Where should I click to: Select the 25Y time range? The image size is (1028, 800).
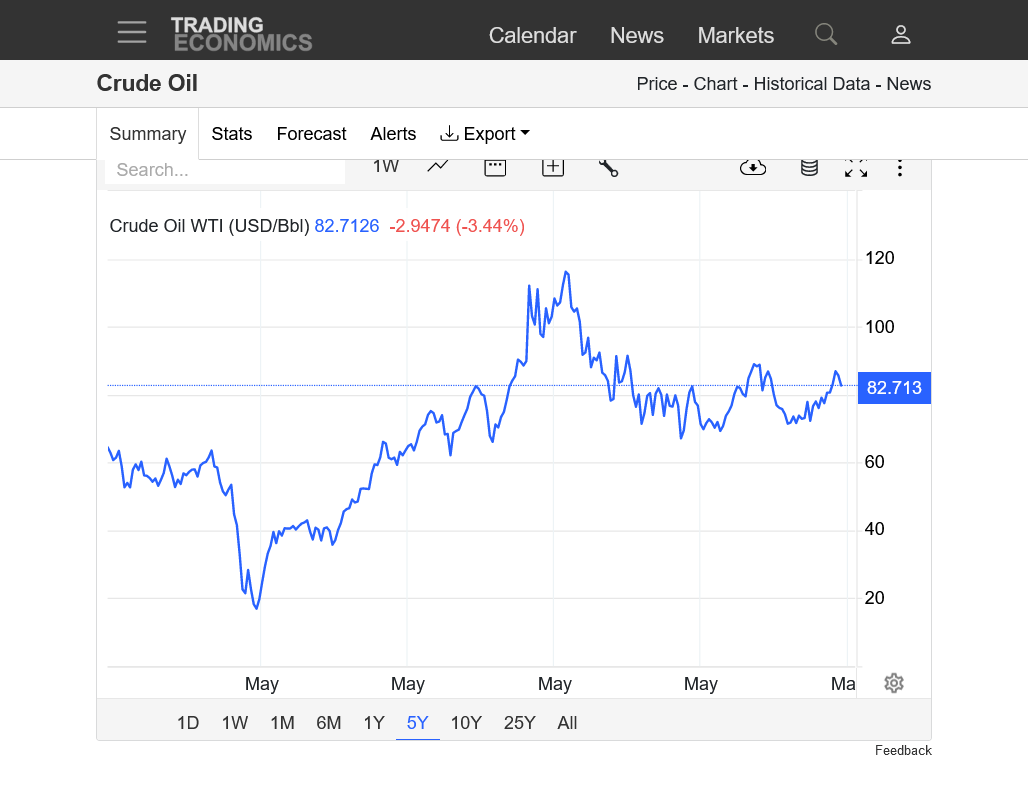point(519,723)
